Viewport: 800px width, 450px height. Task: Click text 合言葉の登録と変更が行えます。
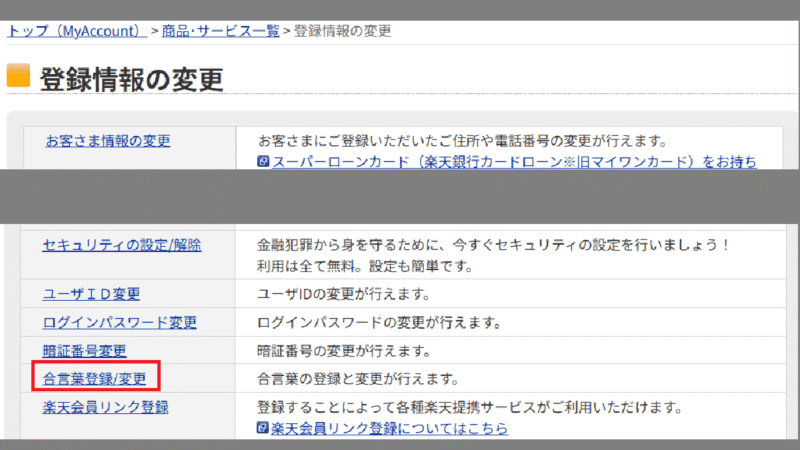[x=358, y=379]
